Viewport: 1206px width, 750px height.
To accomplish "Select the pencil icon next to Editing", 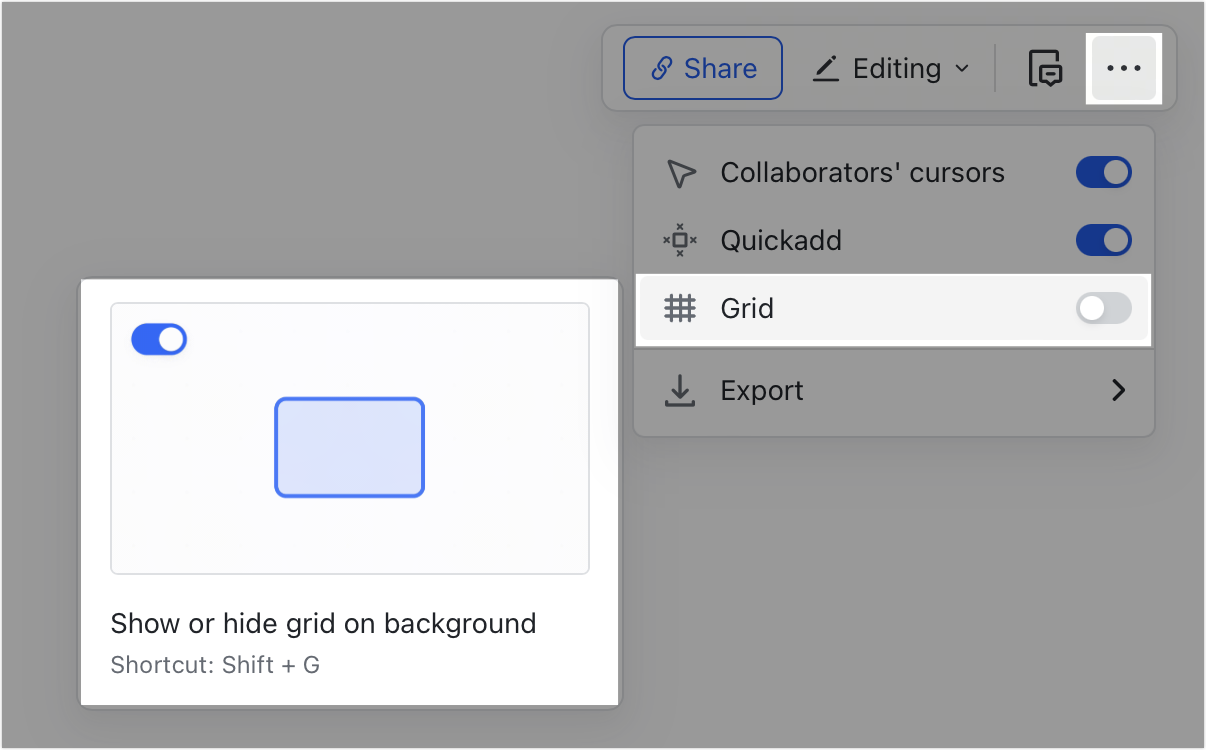I will pyautogui.click(x=826, y=68).
